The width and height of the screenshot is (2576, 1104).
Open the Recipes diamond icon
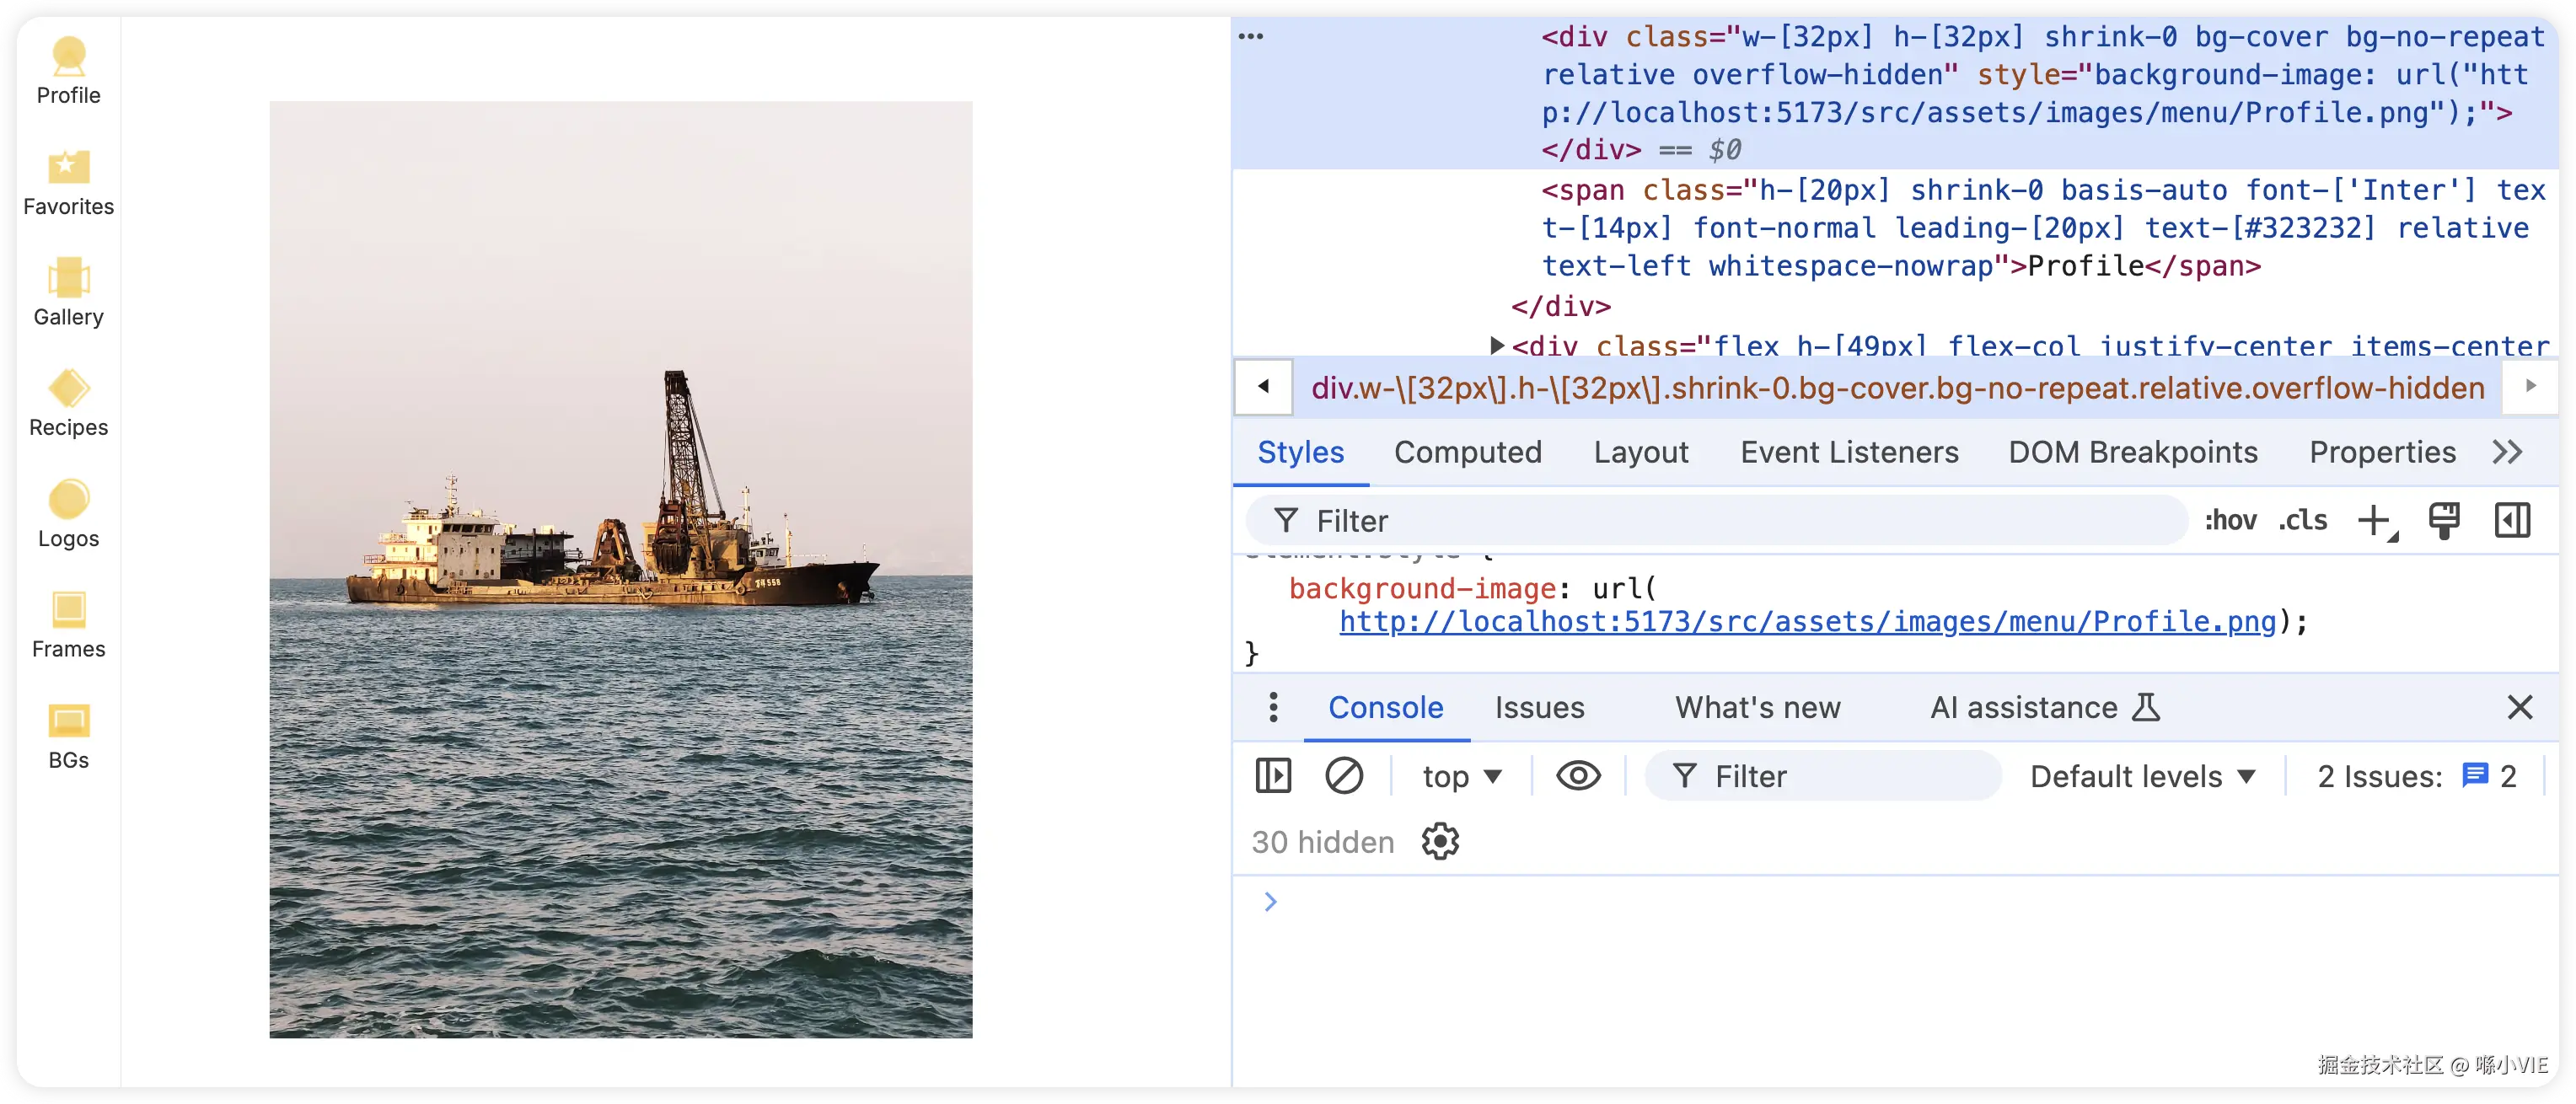point(68,388)
